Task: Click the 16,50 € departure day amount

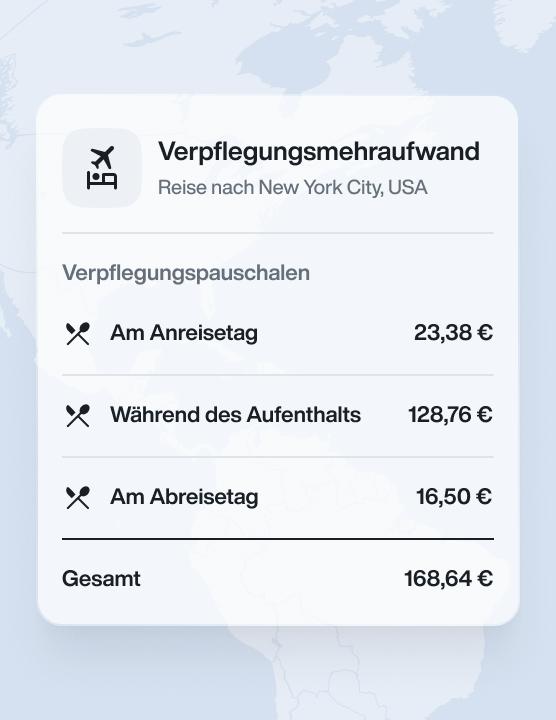Action: pos(454,496)
